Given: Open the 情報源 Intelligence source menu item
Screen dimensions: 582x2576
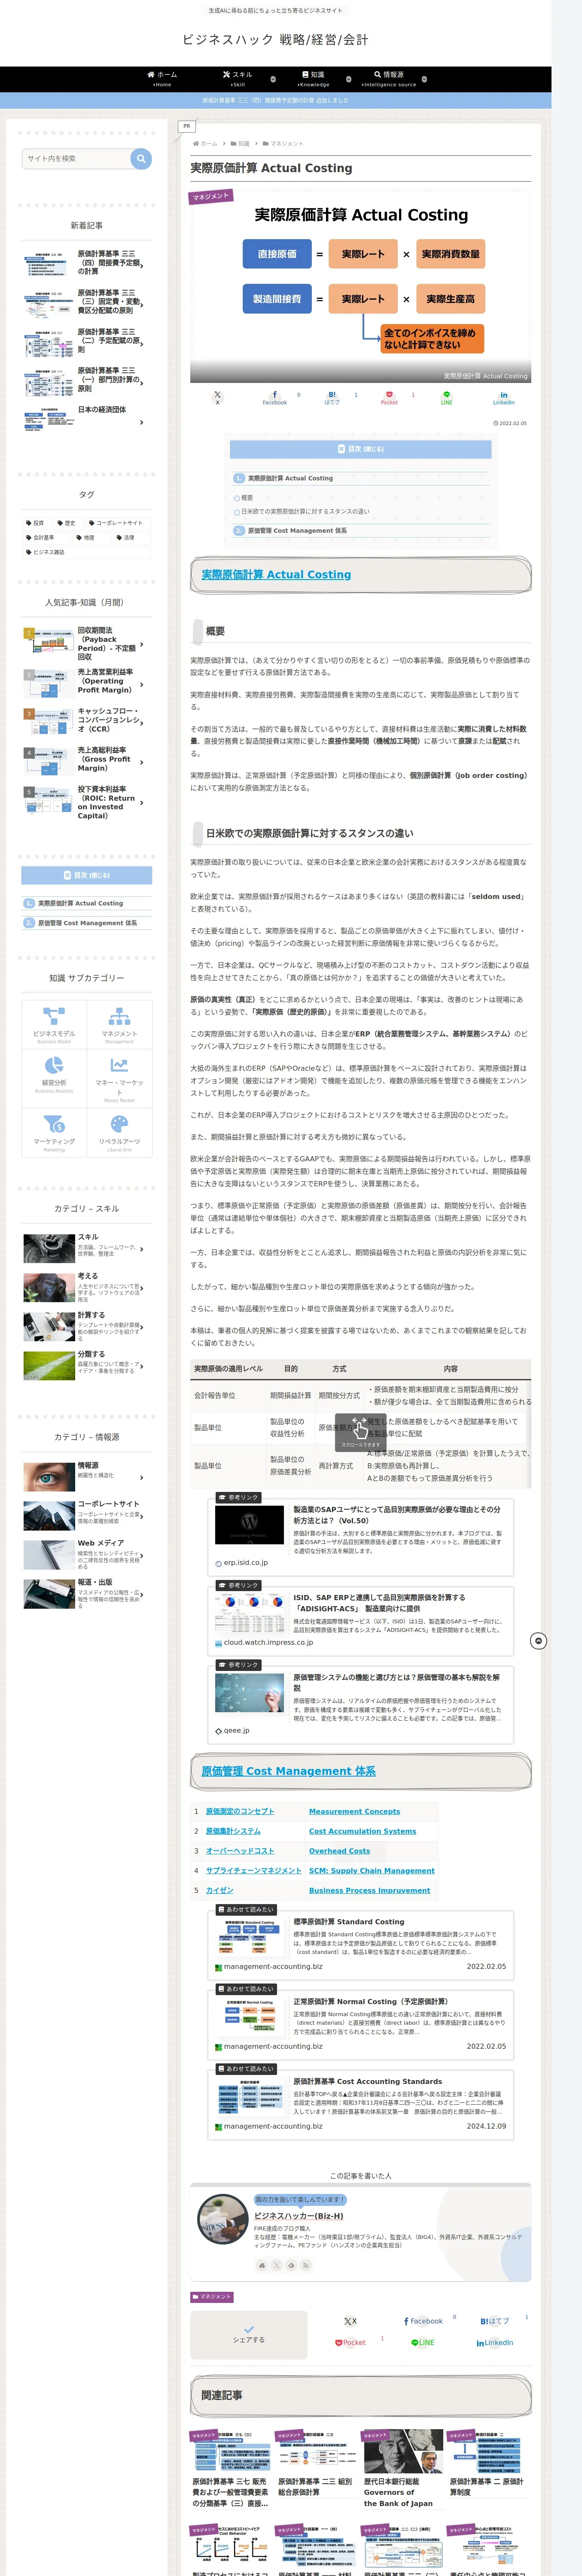Looking at the screenshot, I should coord(389,79).
